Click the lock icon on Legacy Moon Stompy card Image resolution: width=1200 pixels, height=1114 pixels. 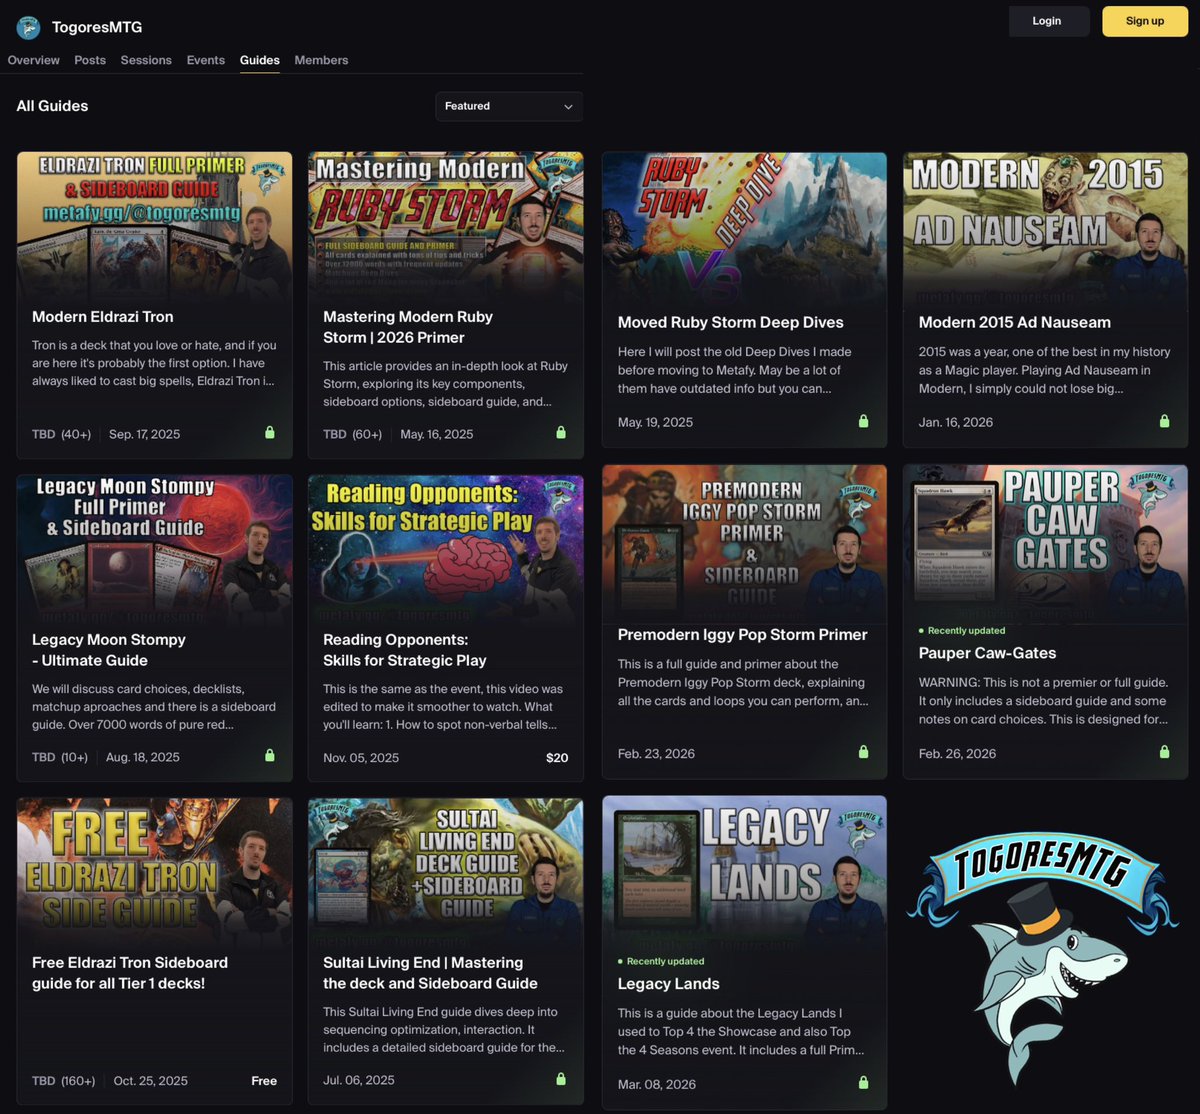click(270, 756)
